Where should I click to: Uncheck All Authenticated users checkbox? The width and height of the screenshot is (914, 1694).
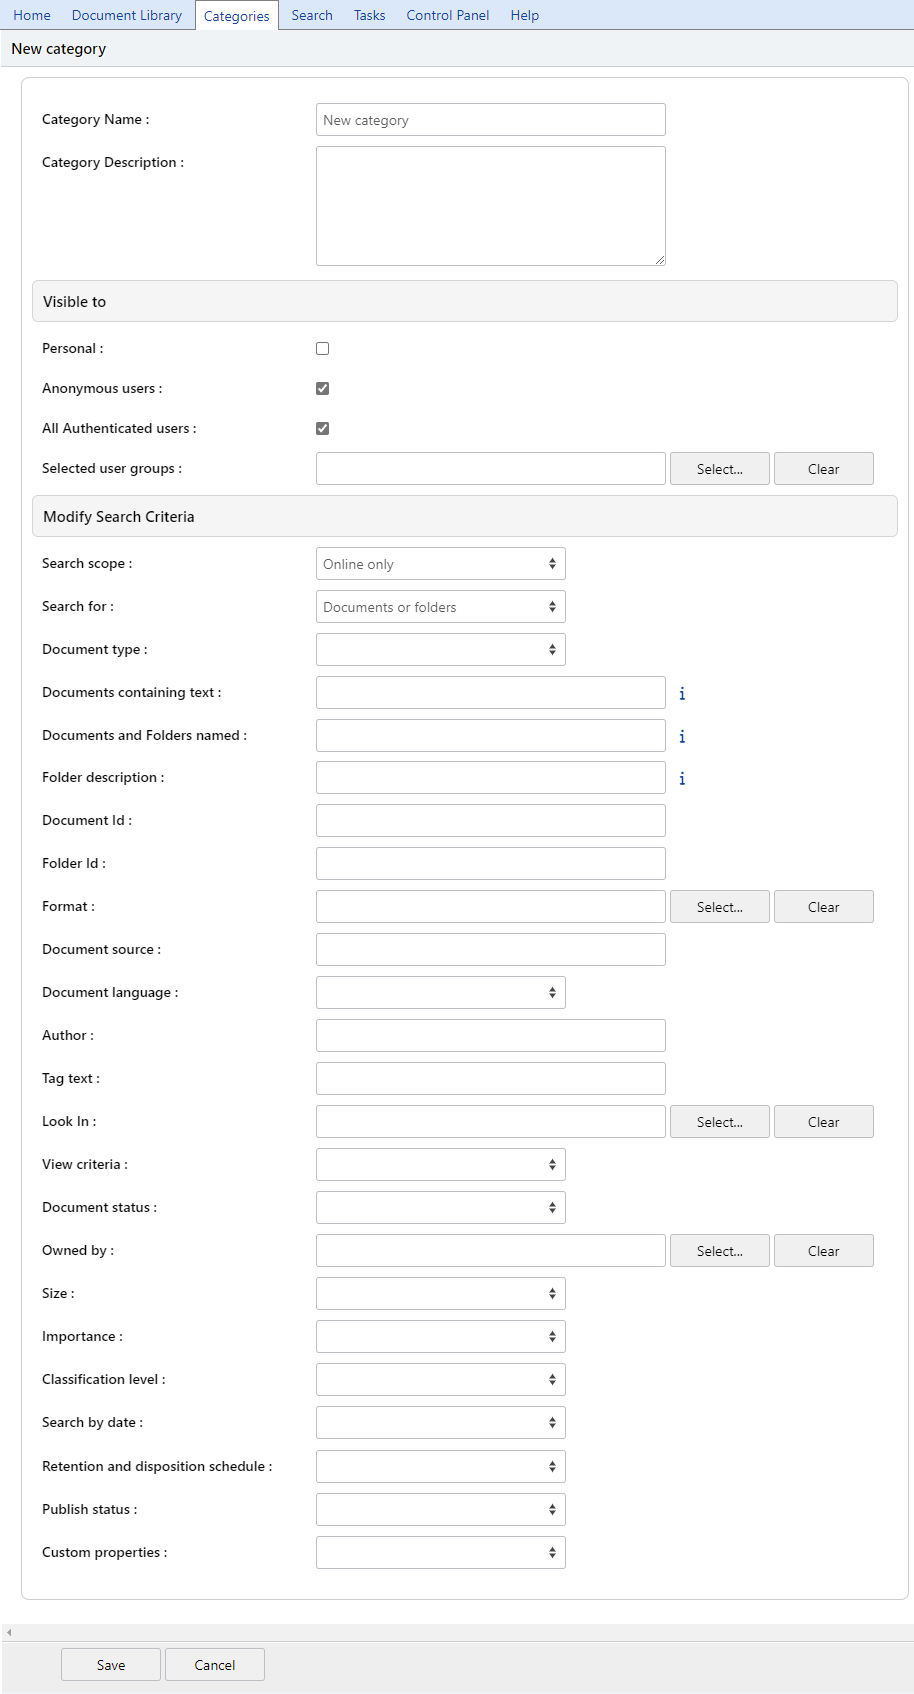pyautogui.click(x=322, y=429)
